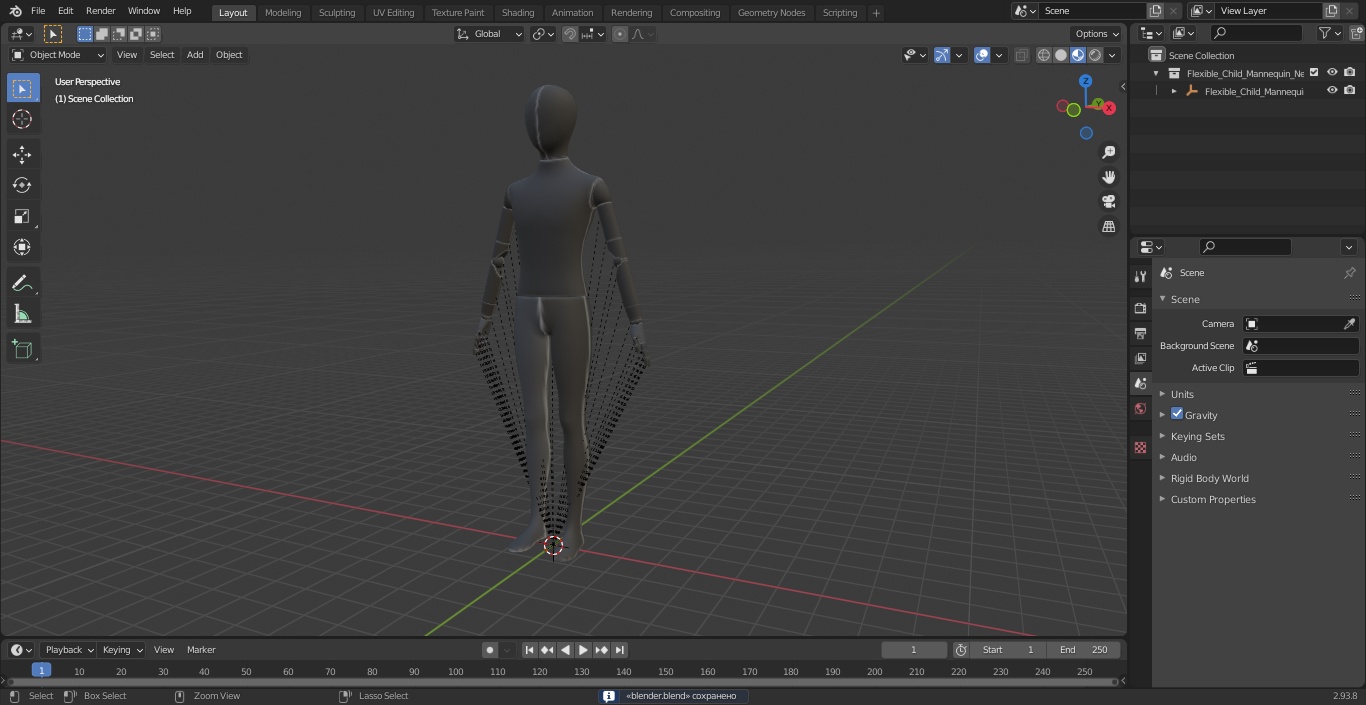Expand the child Flexible_Child_Mannequi object row
The image size is (1366, 705).
point(1174,91)
